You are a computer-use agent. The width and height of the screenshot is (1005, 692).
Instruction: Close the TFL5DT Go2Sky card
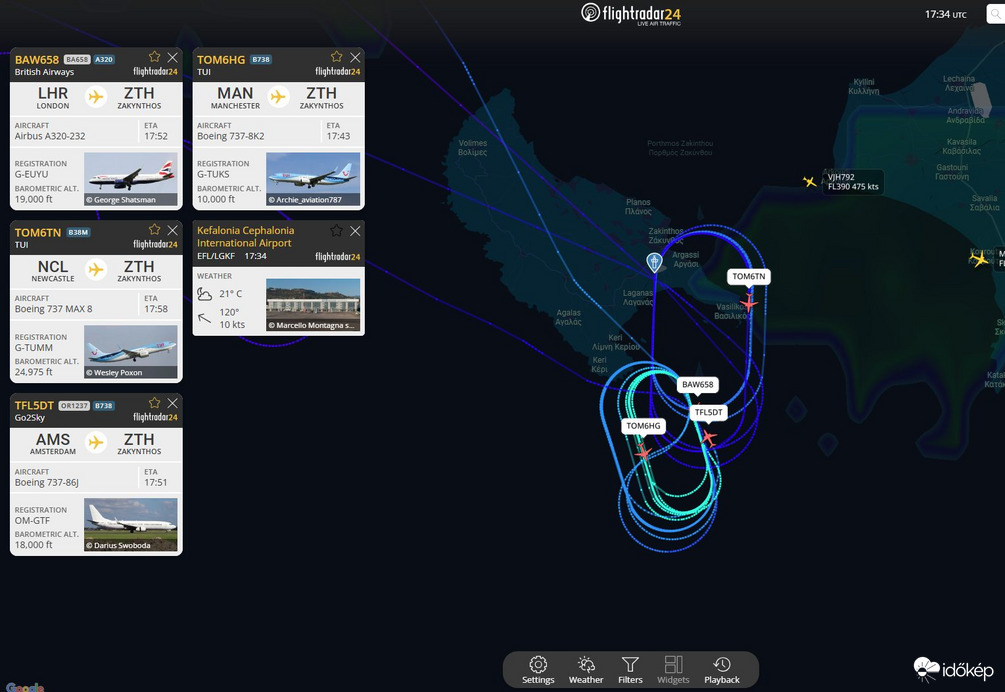pos(173,404)
